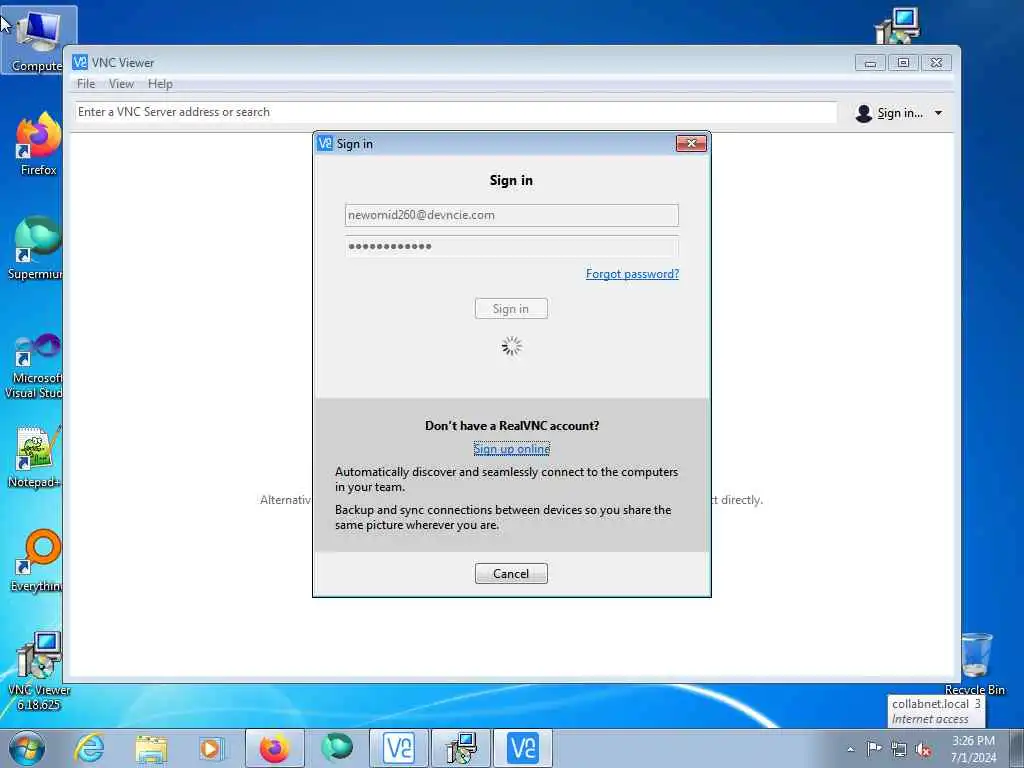Click the email field in Sign in dialog
Image resolution: width=1024 pixels, height=768 pixels.
[511, 215]
